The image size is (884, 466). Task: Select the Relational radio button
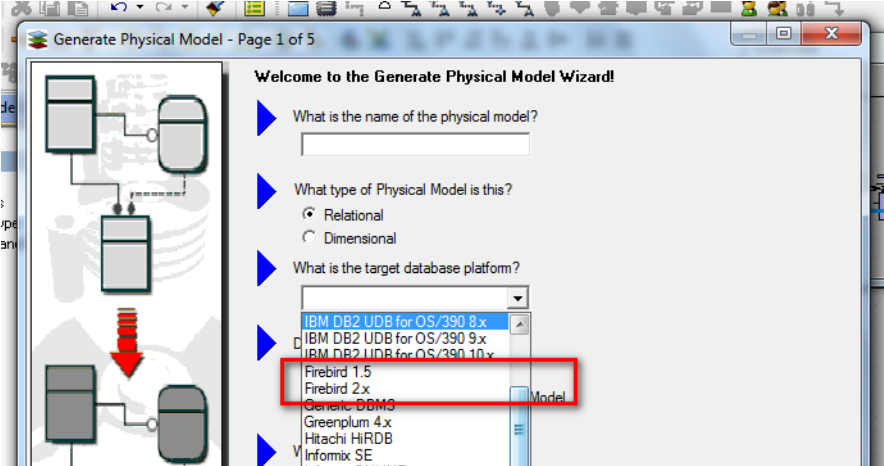coord(309,214)
